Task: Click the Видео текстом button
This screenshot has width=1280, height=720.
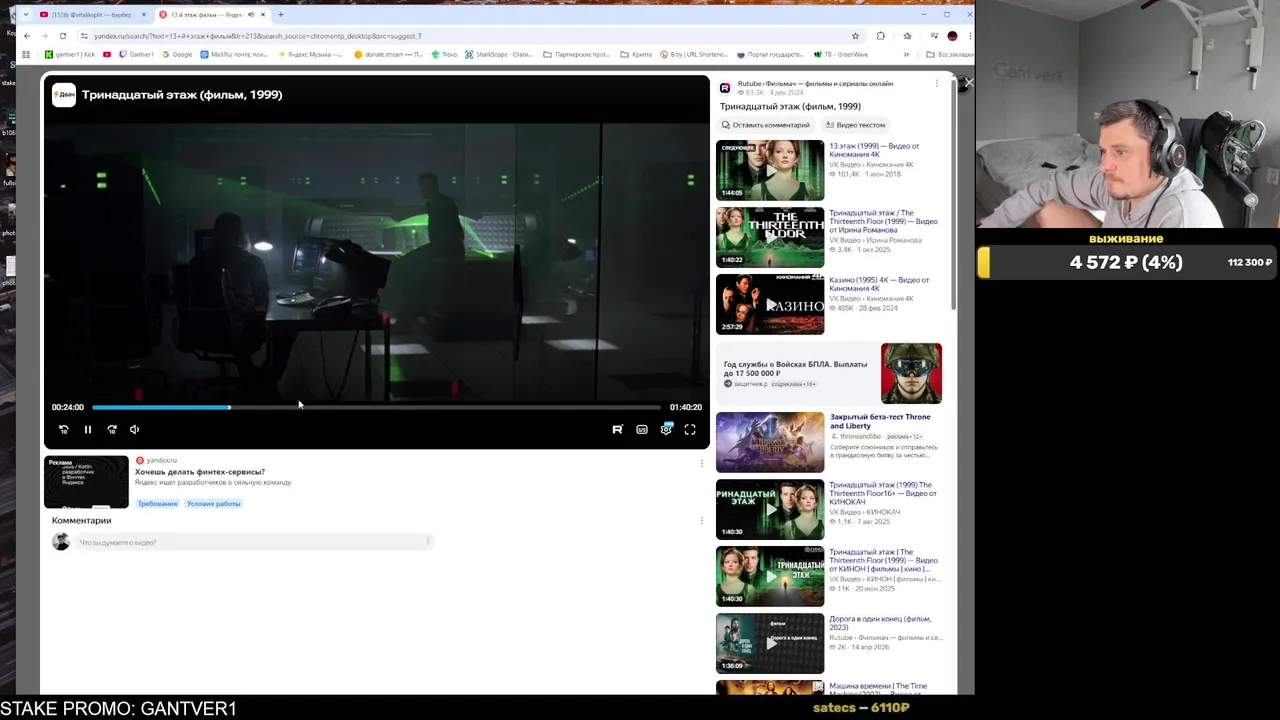Action: click(856, 125)
